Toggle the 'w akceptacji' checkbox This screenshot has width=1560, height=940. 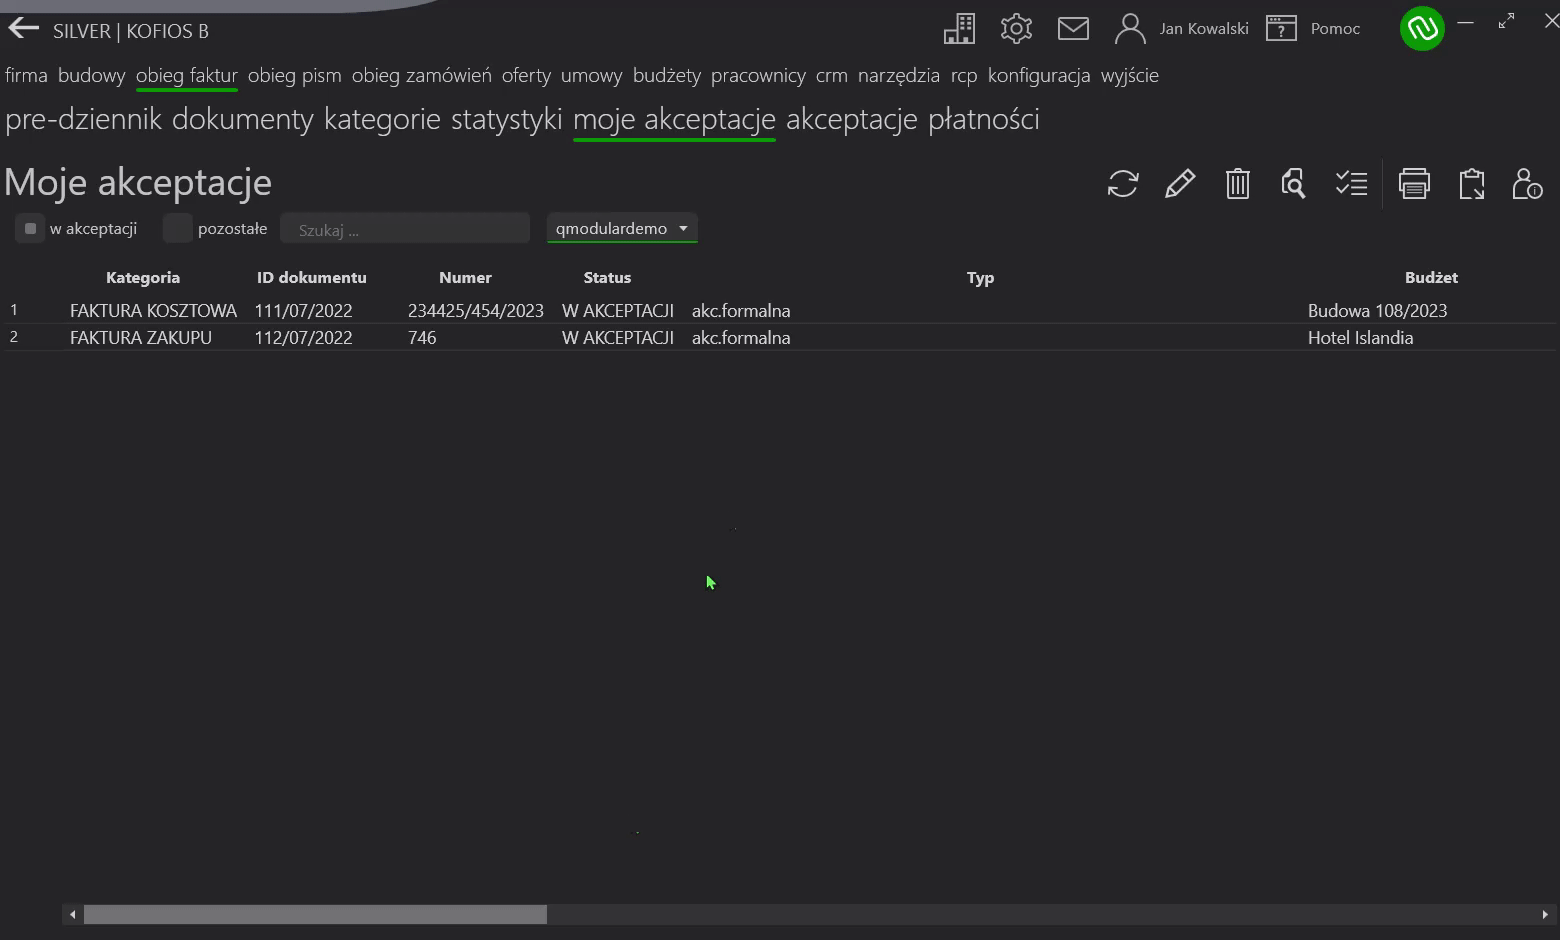pyautogui.click(x=30, y=228)
